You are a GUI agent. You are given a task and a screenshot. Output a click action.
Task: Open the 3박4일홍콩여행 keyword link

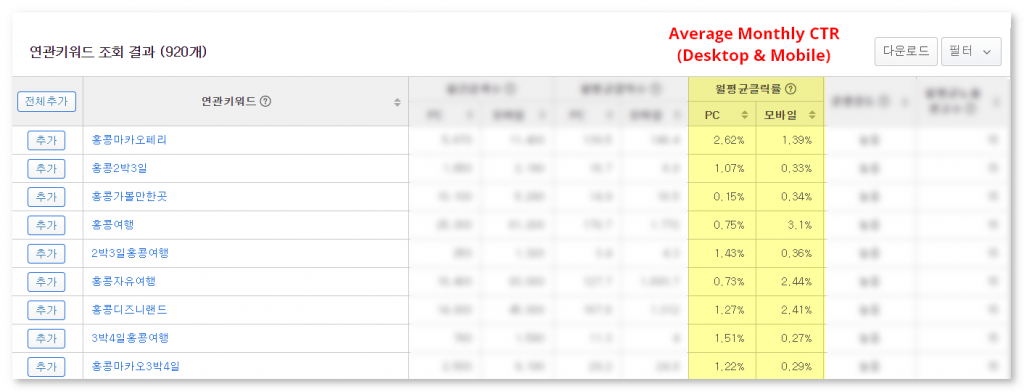point(131,338)
